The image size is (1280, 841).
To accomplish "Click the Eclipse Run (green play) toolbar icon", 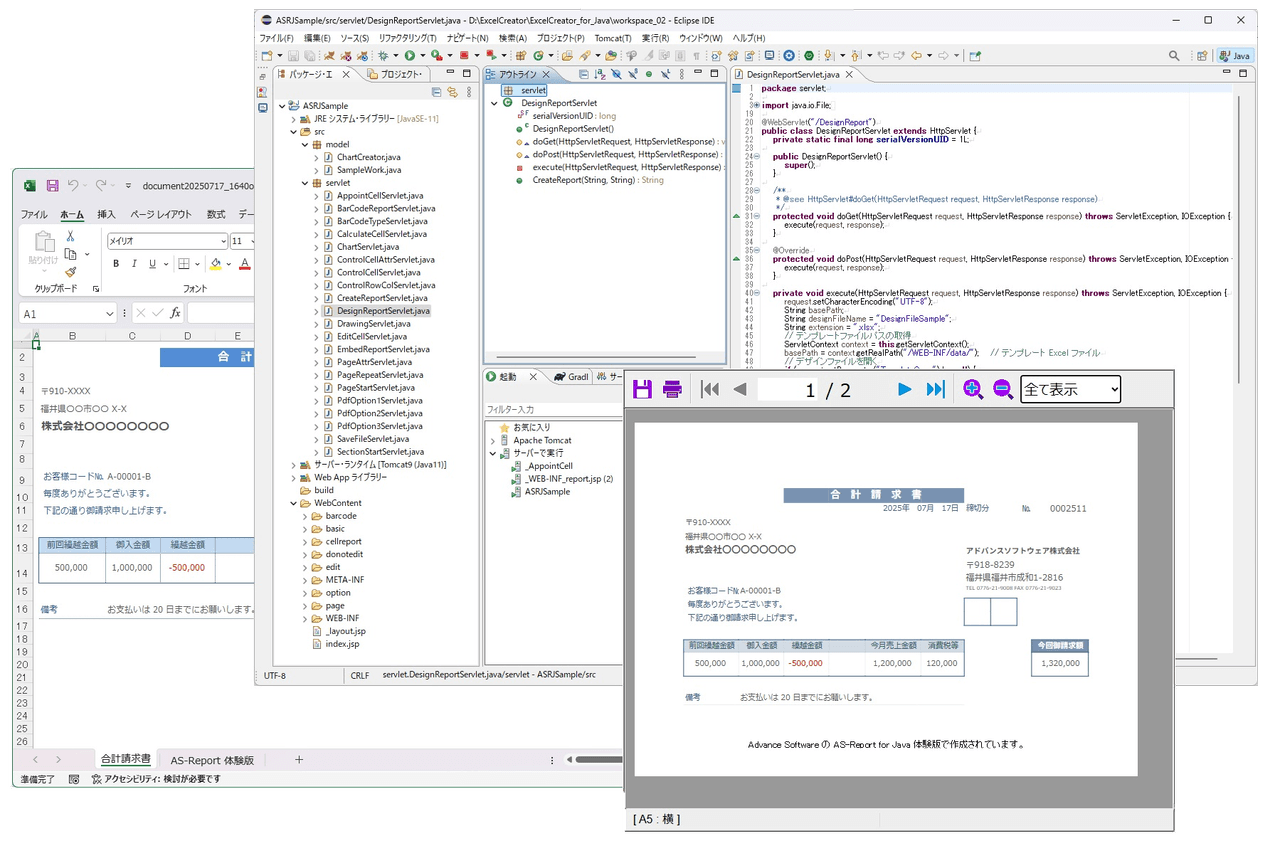I will click(x=410, y=56).
